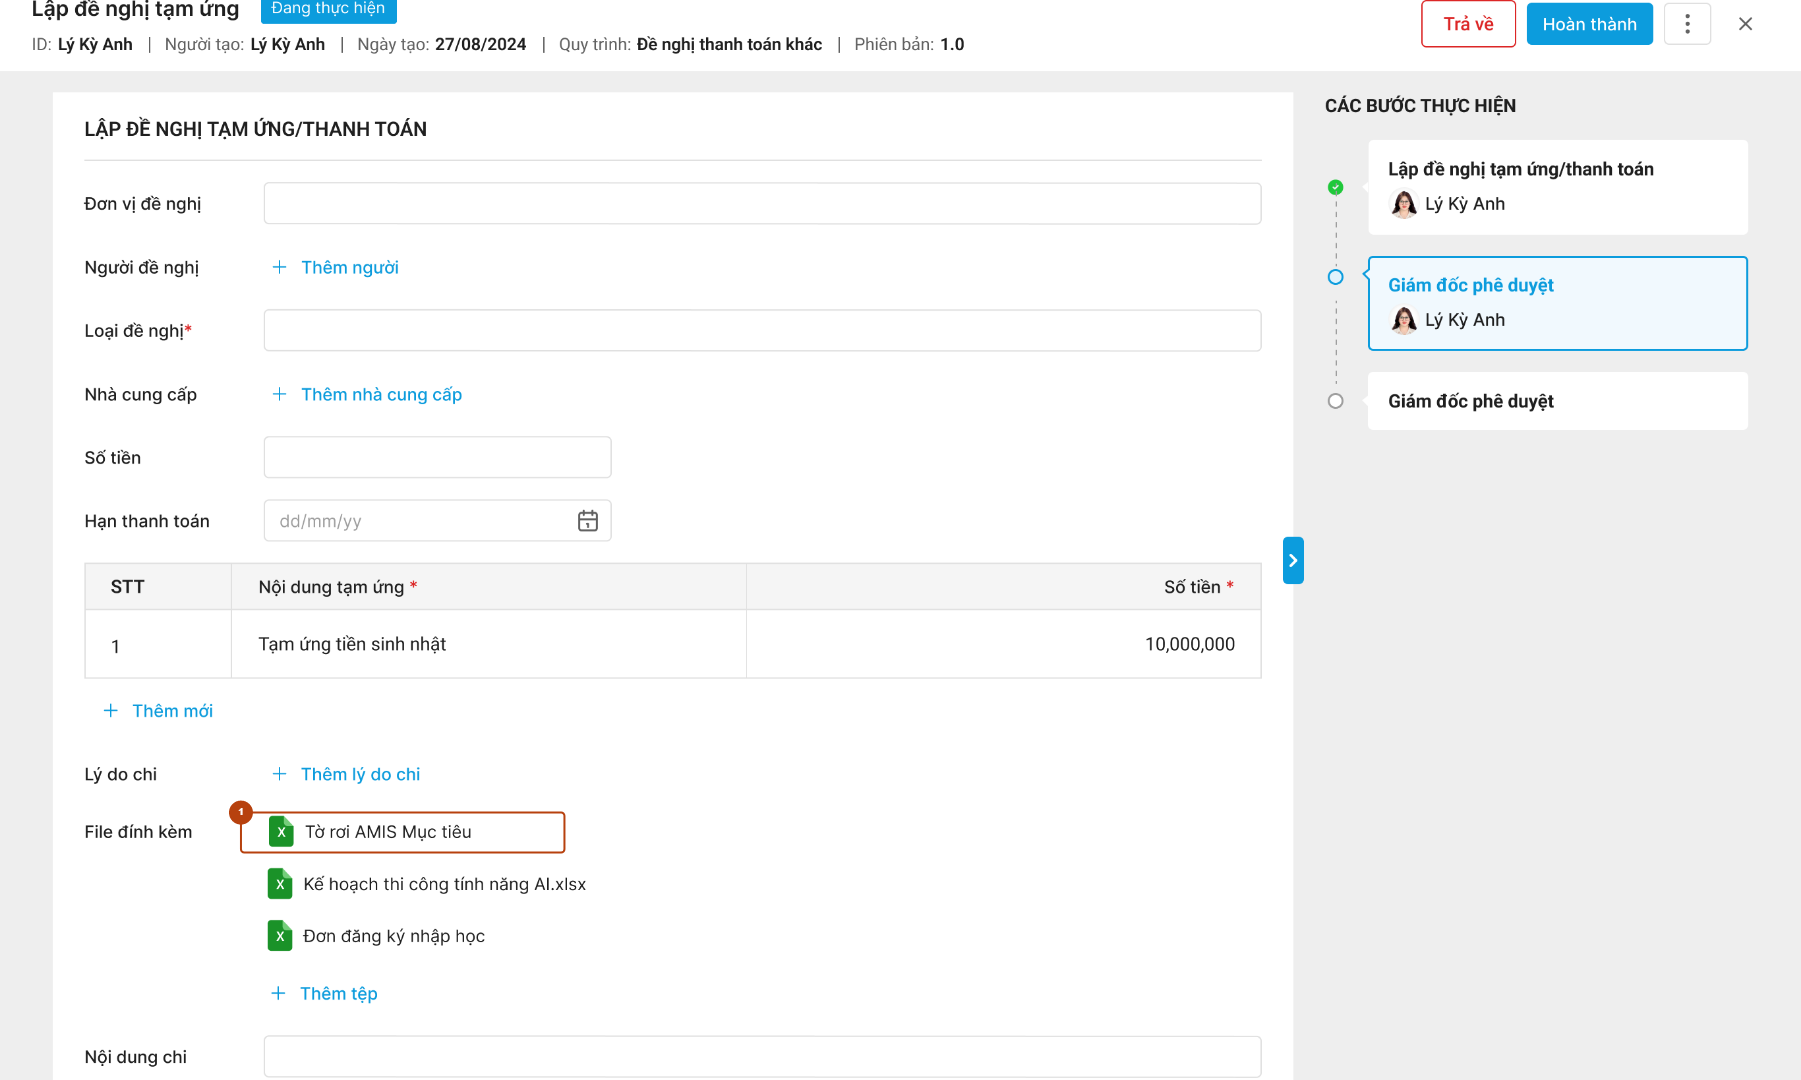
Task: Open the calendar date picker icon
Action: pos(587,521)
